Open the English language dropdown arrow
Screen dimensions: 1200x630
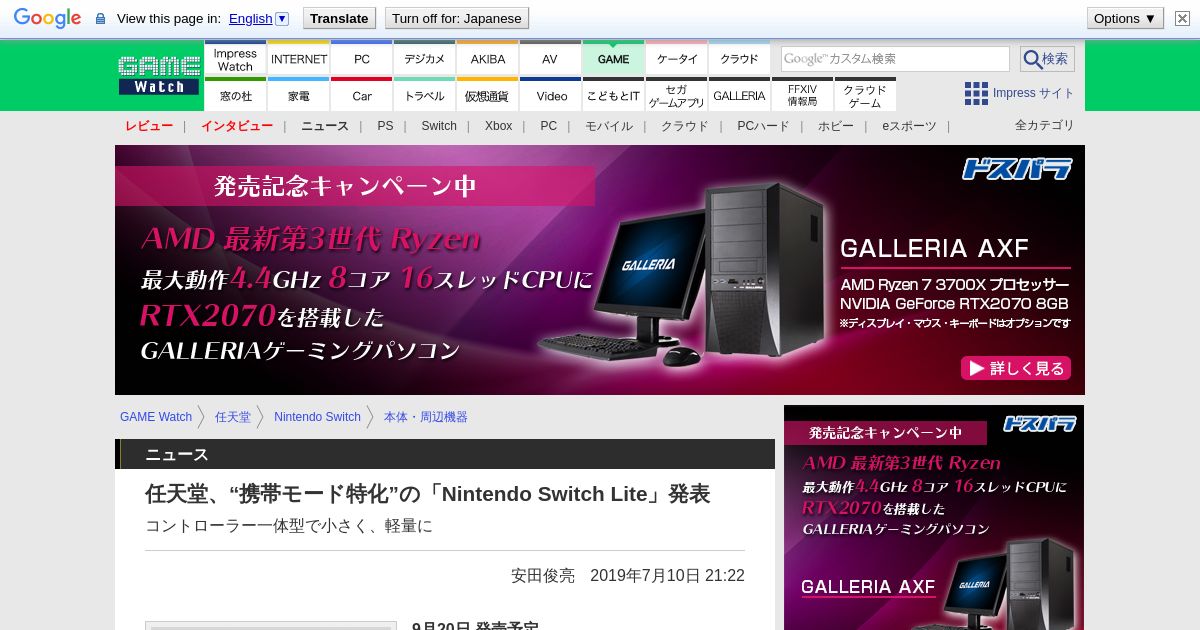click(x=282, y=18)
